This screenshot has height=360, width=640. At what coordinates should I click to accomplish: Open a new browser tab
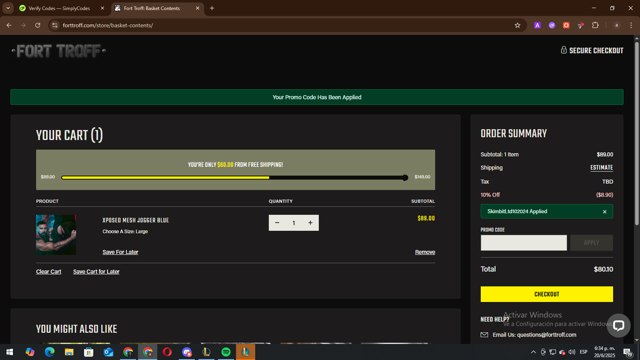click(212, 8)
